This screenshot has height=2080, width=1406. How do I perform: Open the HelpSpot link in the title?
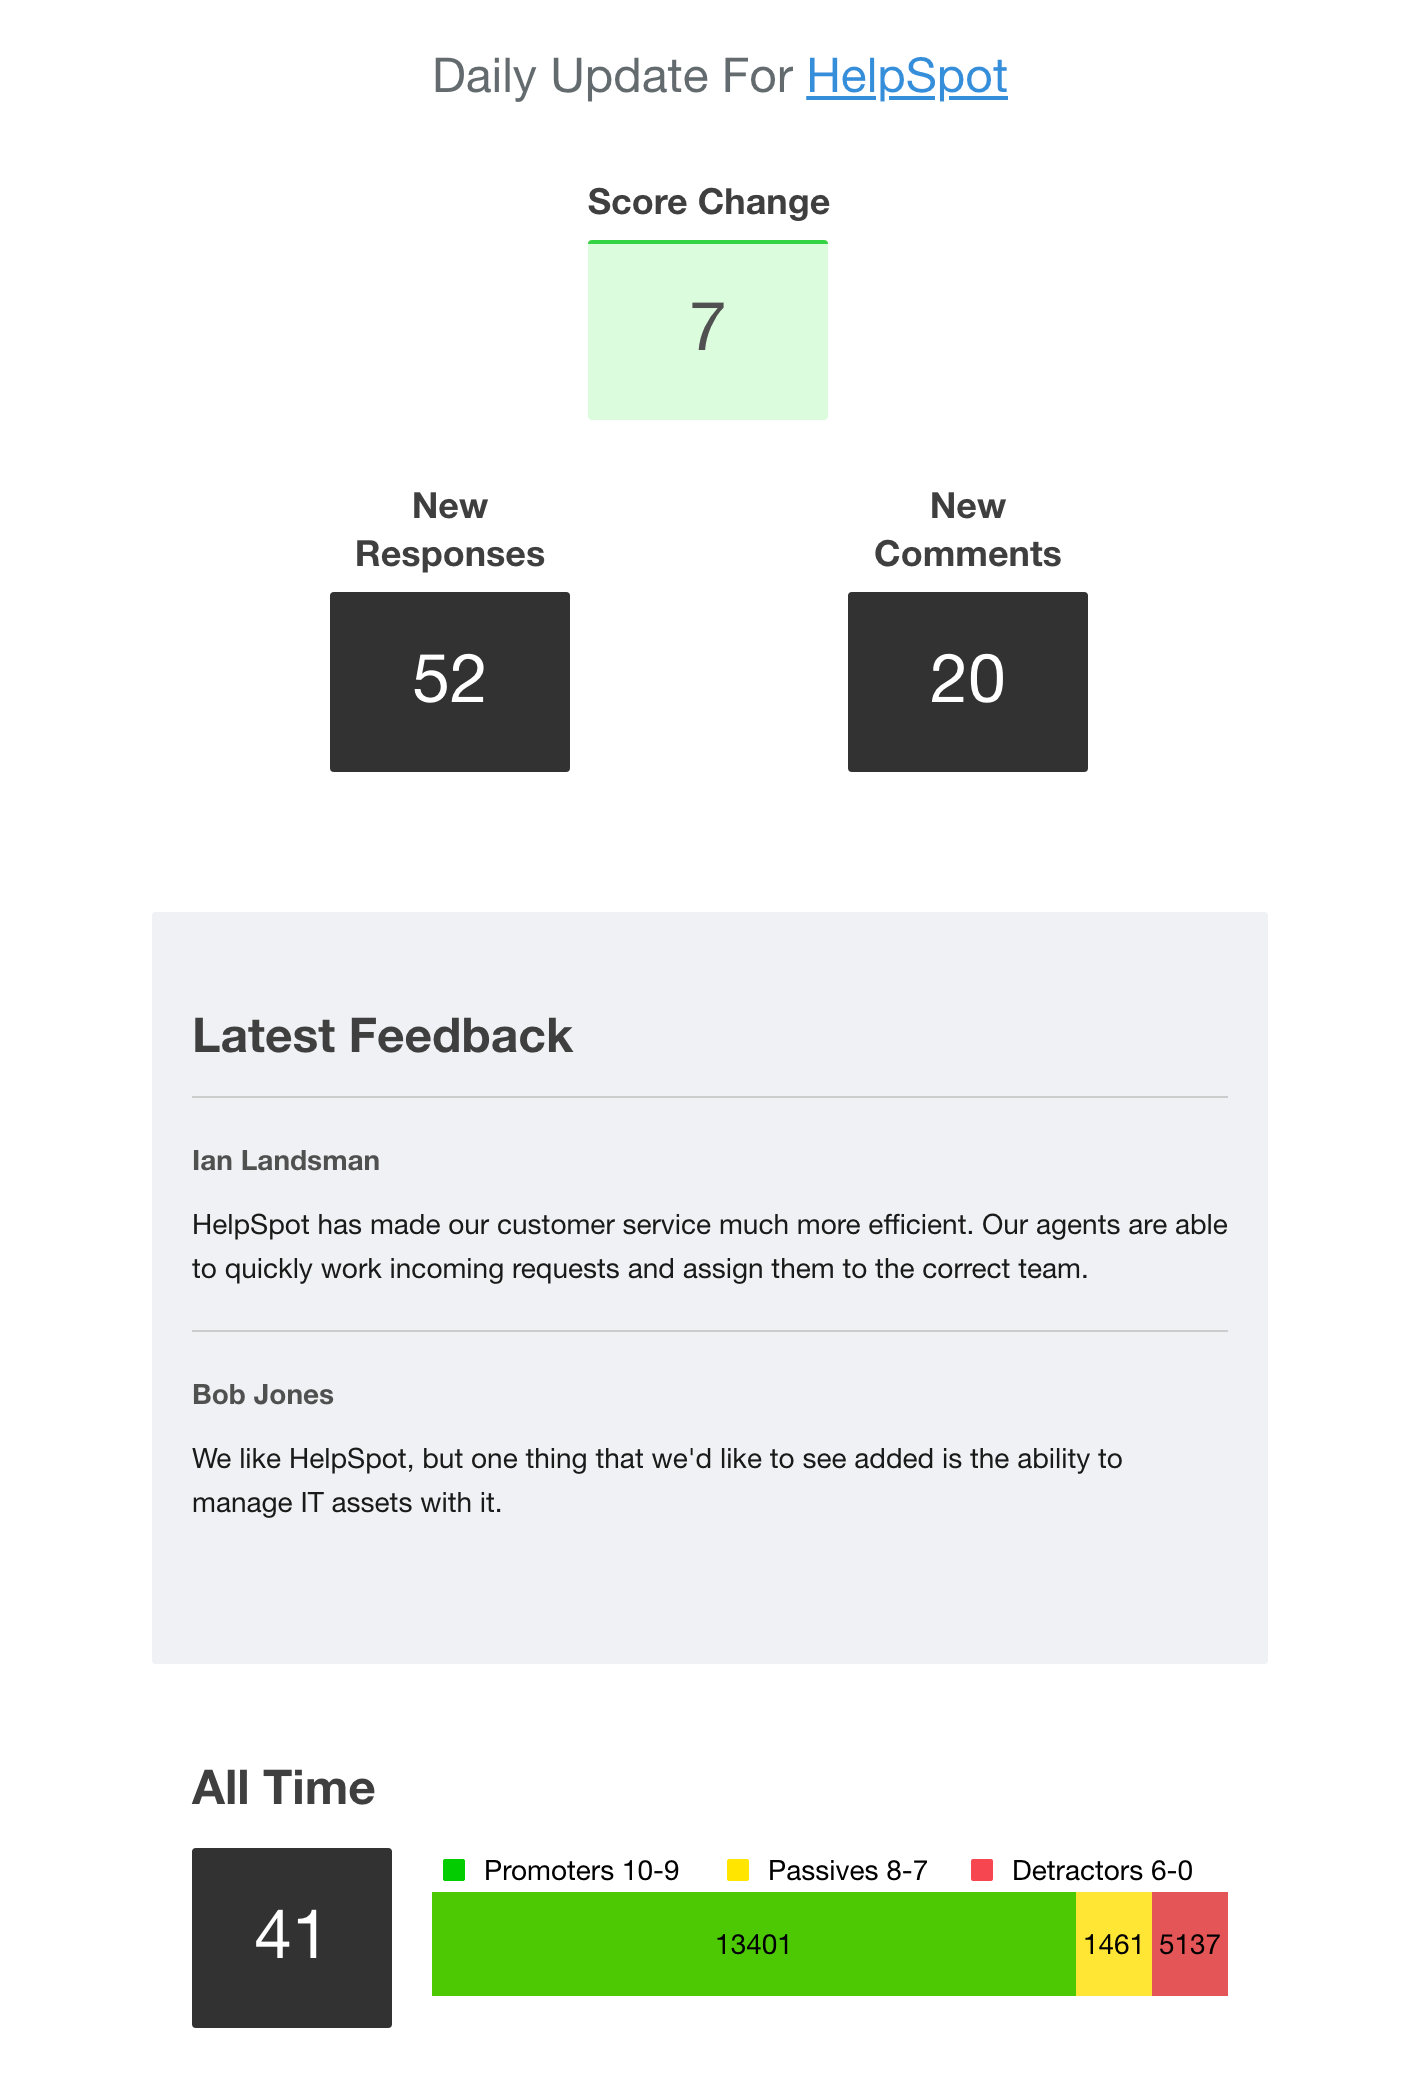pos(906,77)
